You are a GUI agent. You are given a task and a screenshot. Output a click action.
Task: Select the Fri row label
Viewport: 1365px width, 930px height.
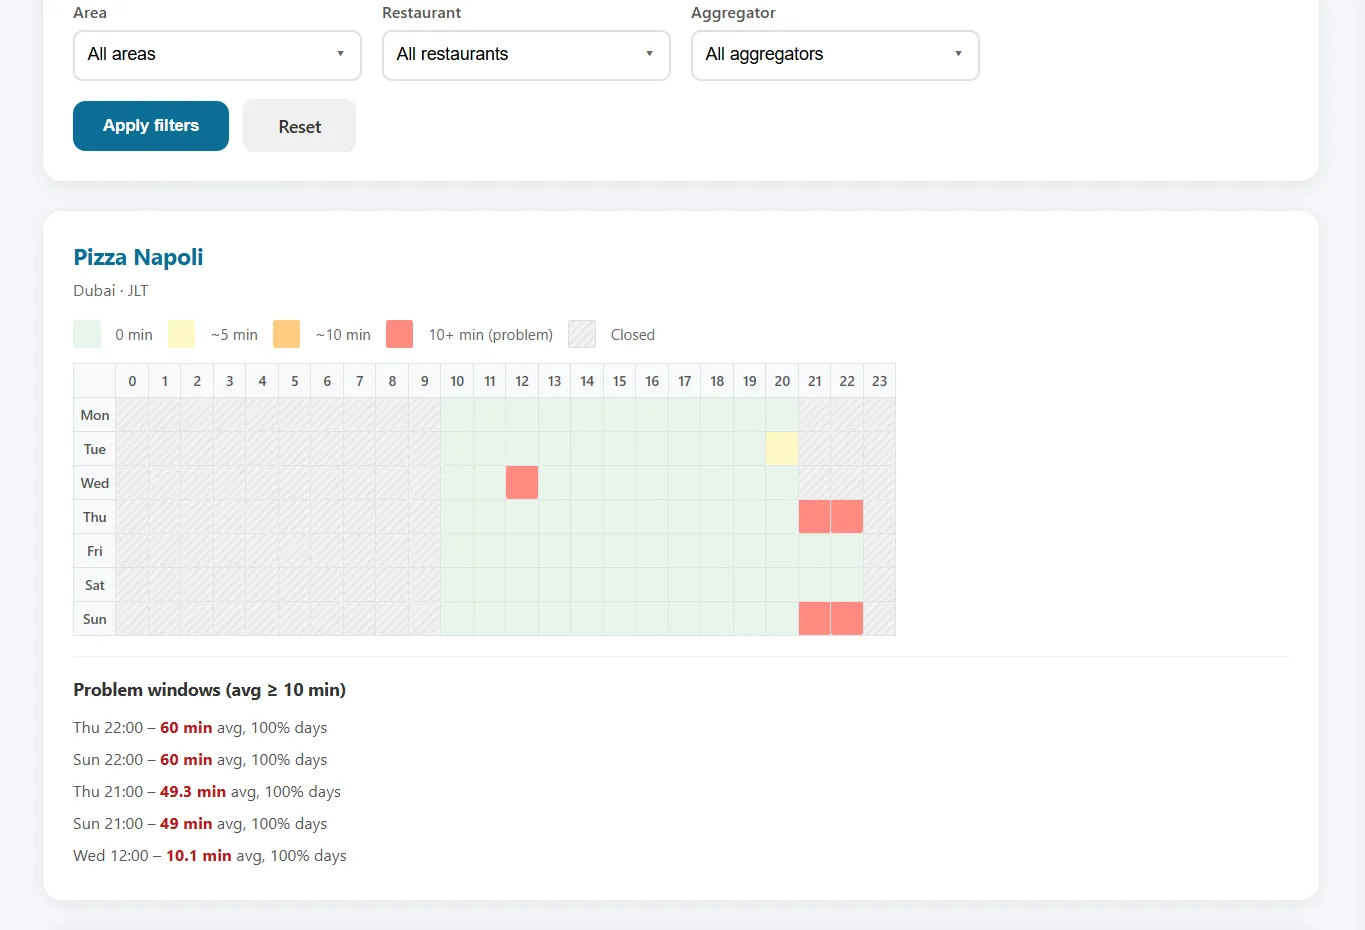pyautogui.click(x=95, y=551)
